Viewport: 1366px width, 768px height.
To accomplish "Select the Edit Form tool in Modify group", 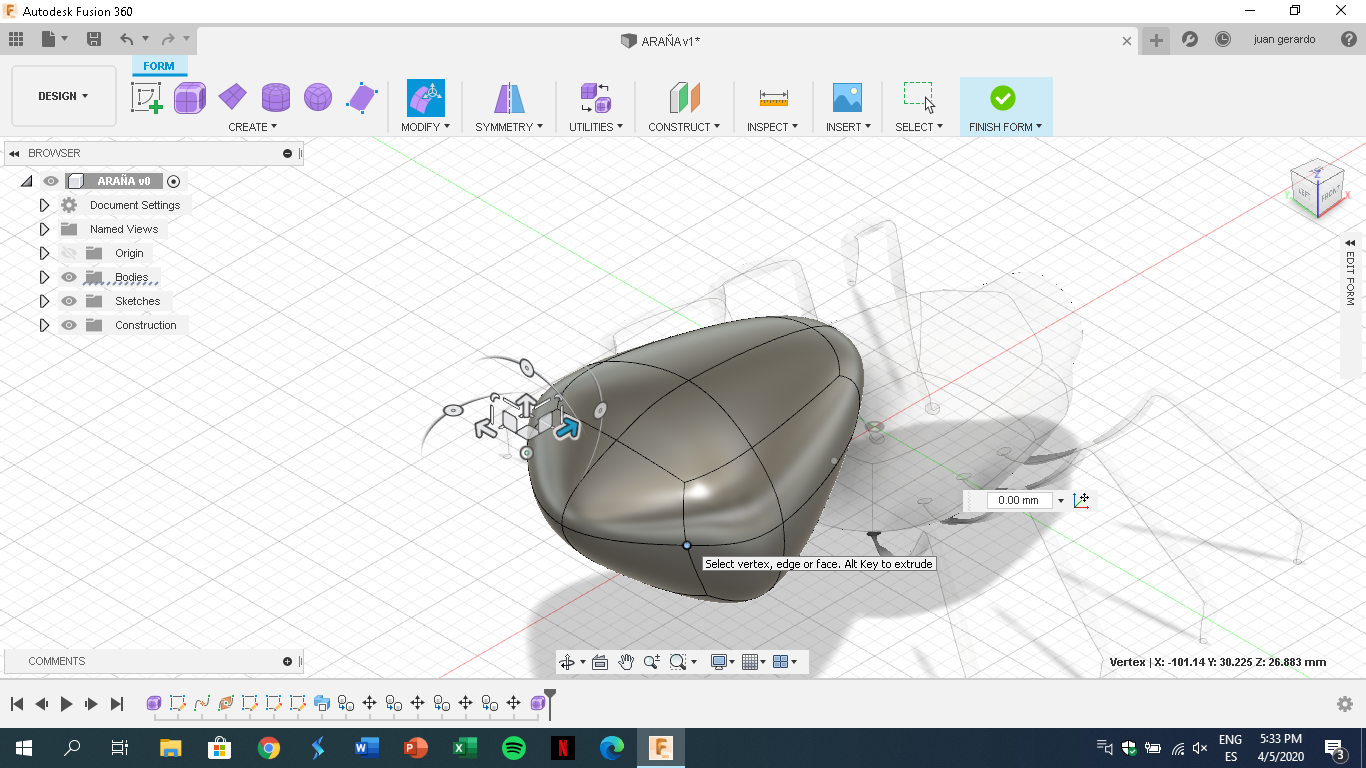I will click(424, 97).
